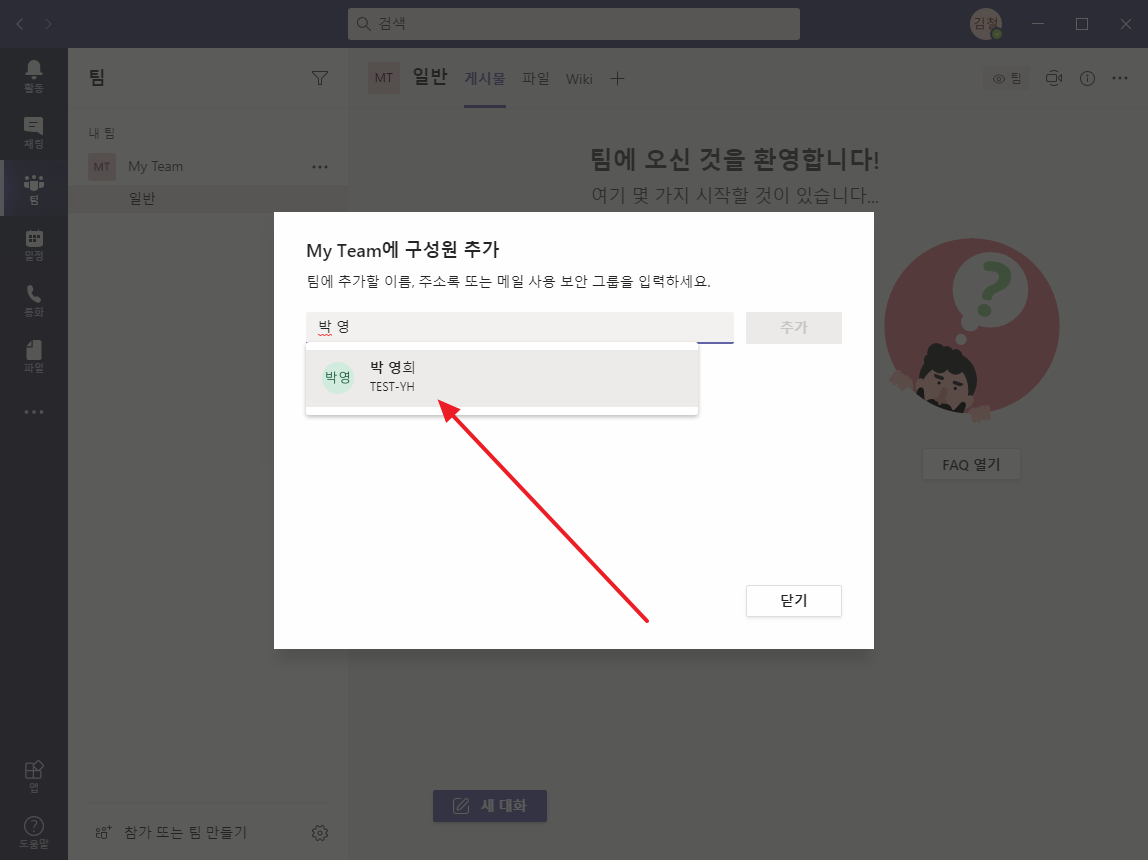1148x860 pixels.
Task: Click the search magnifier icon
Action: [x=363, y=24]
